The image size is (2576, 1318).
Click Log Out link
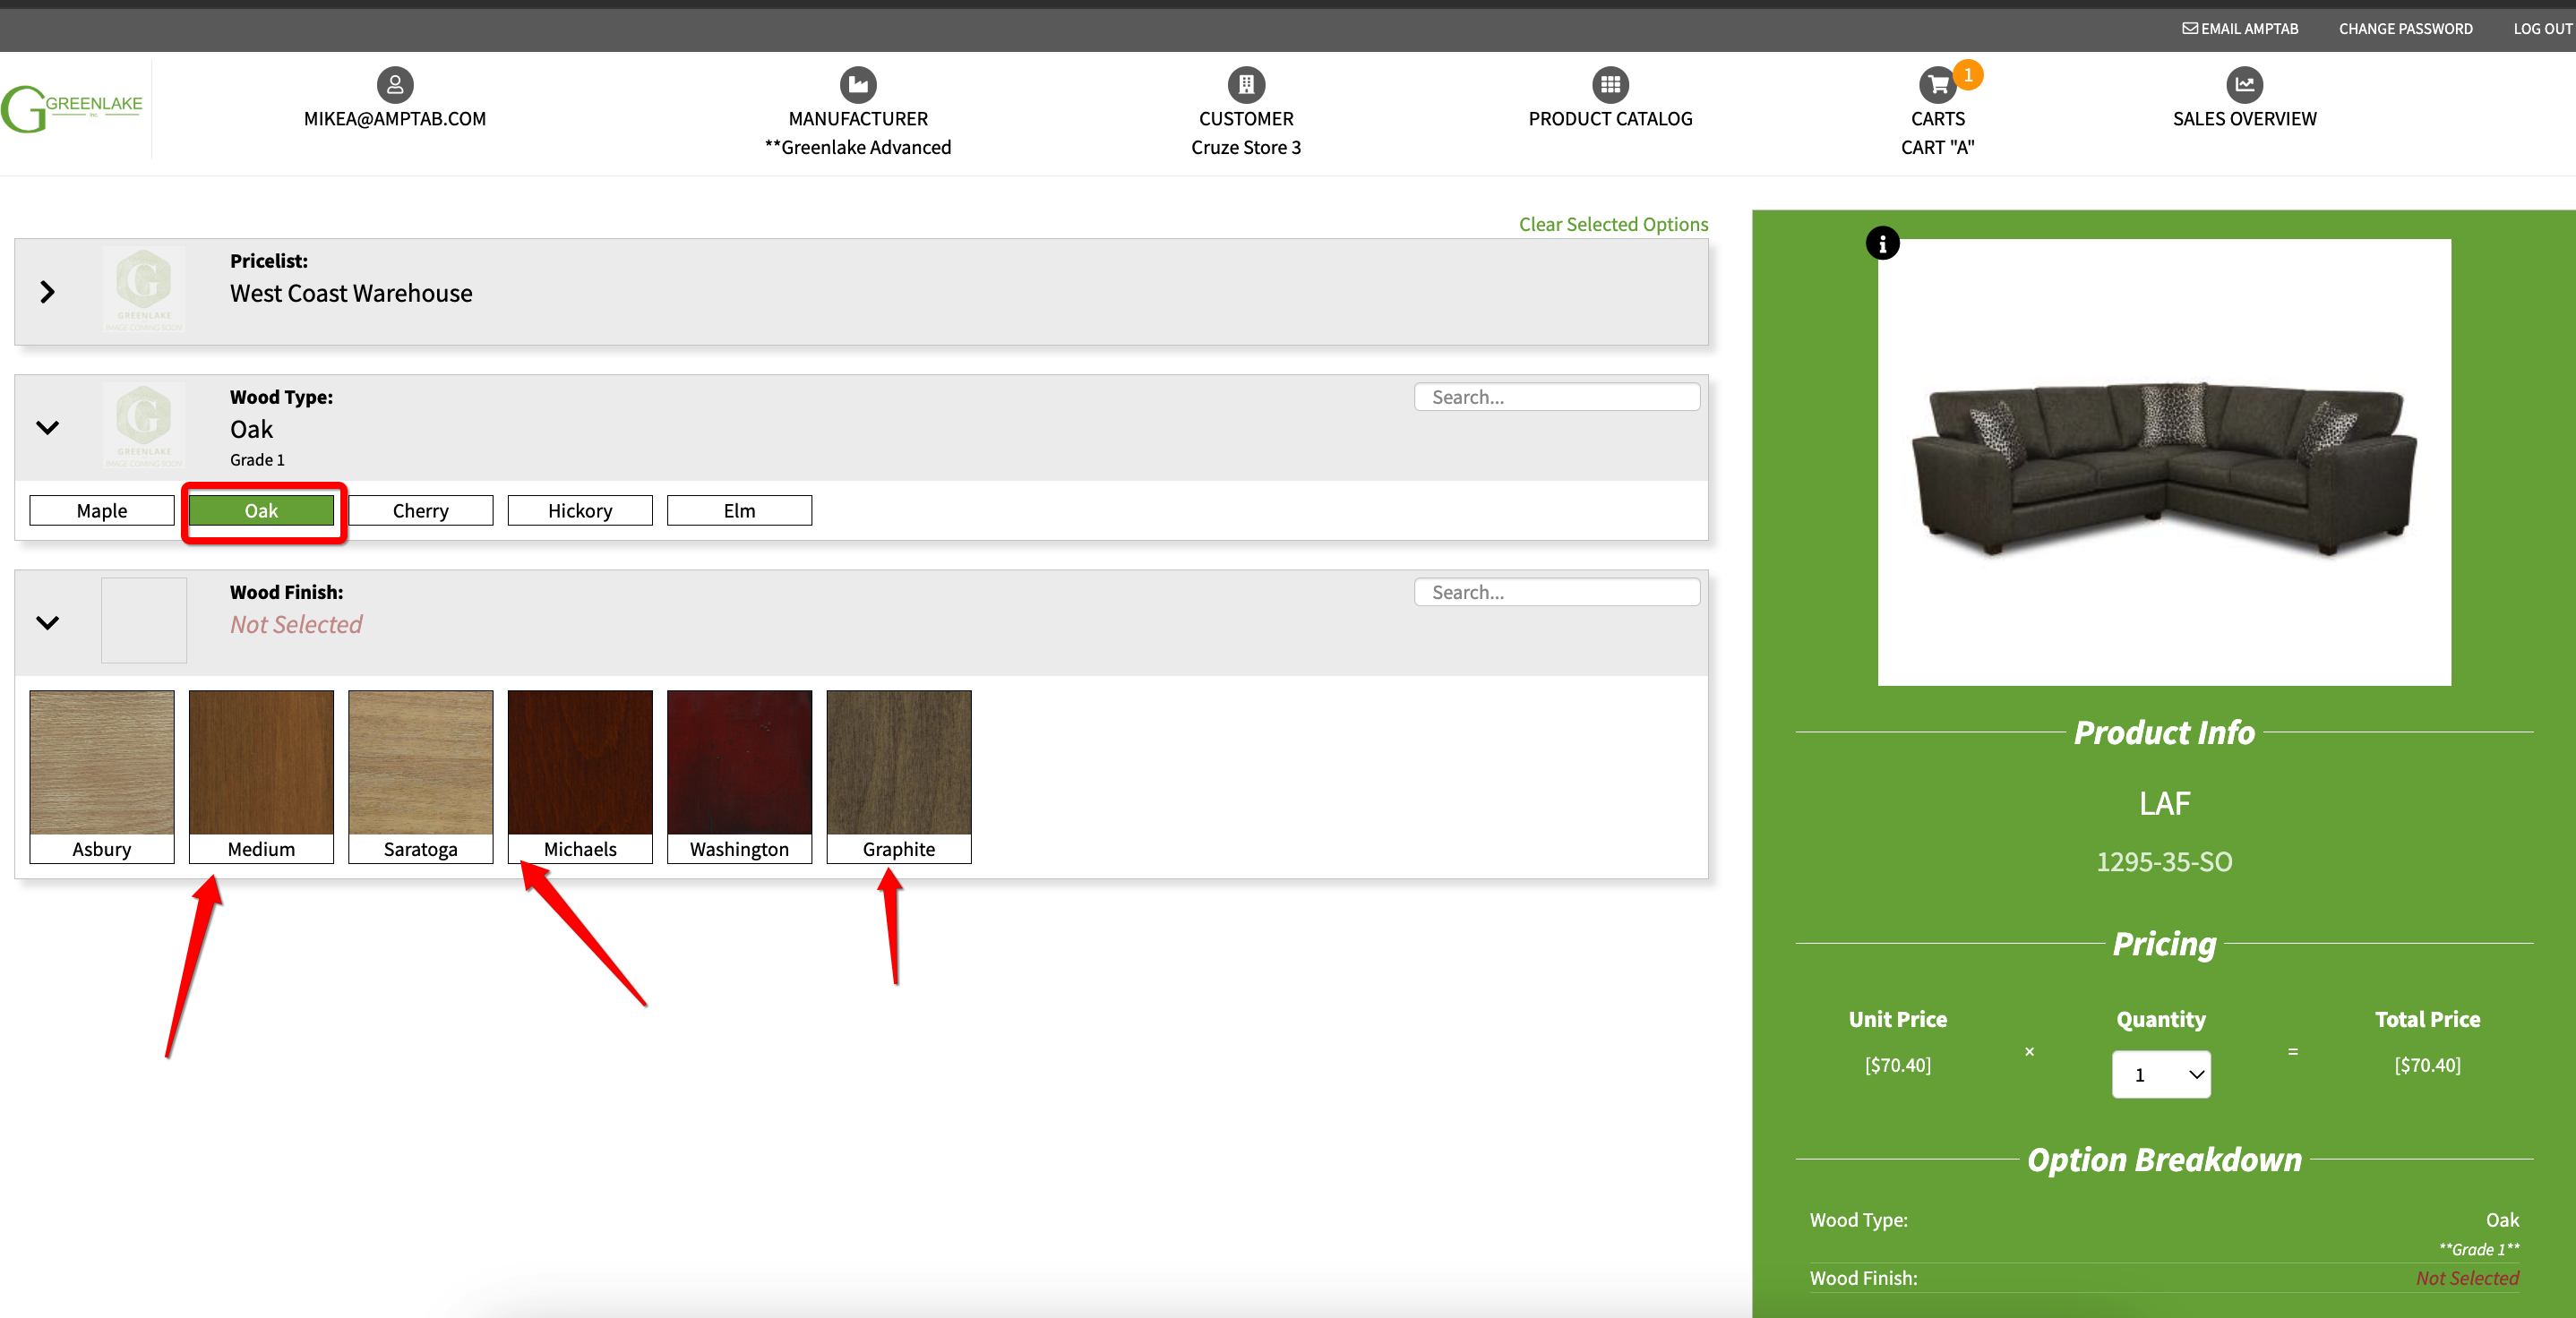pos(2541,29)
